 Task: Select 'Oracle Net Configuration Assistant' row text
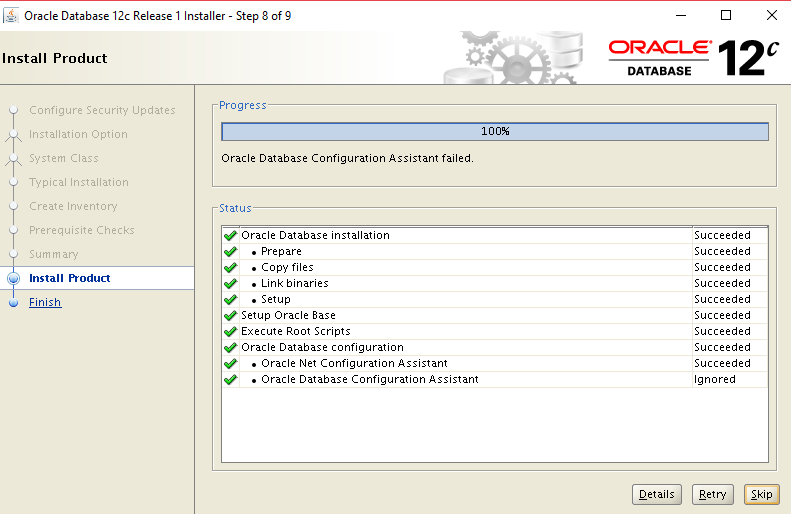coord(354,363)
